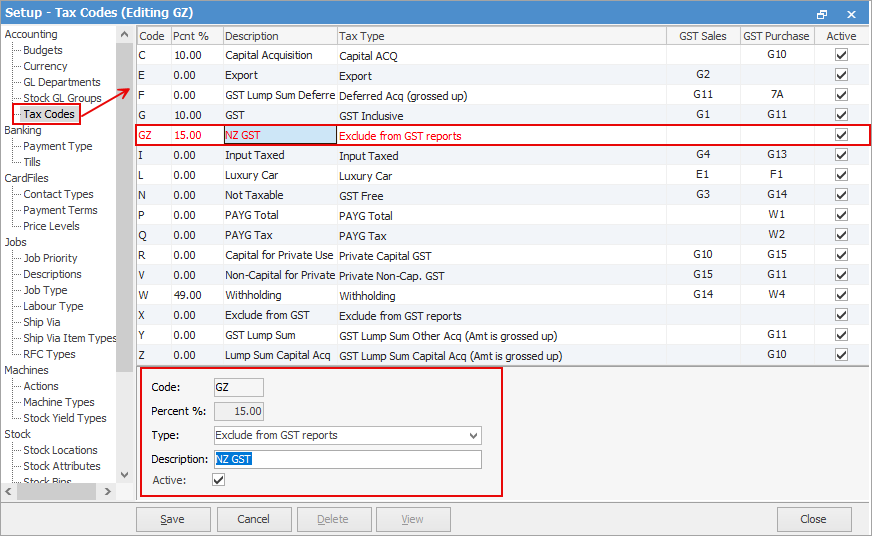Screen dimensions: 872x536
Task: Click the tree horizontal scrollbar thumb
Action: [56, 492]
